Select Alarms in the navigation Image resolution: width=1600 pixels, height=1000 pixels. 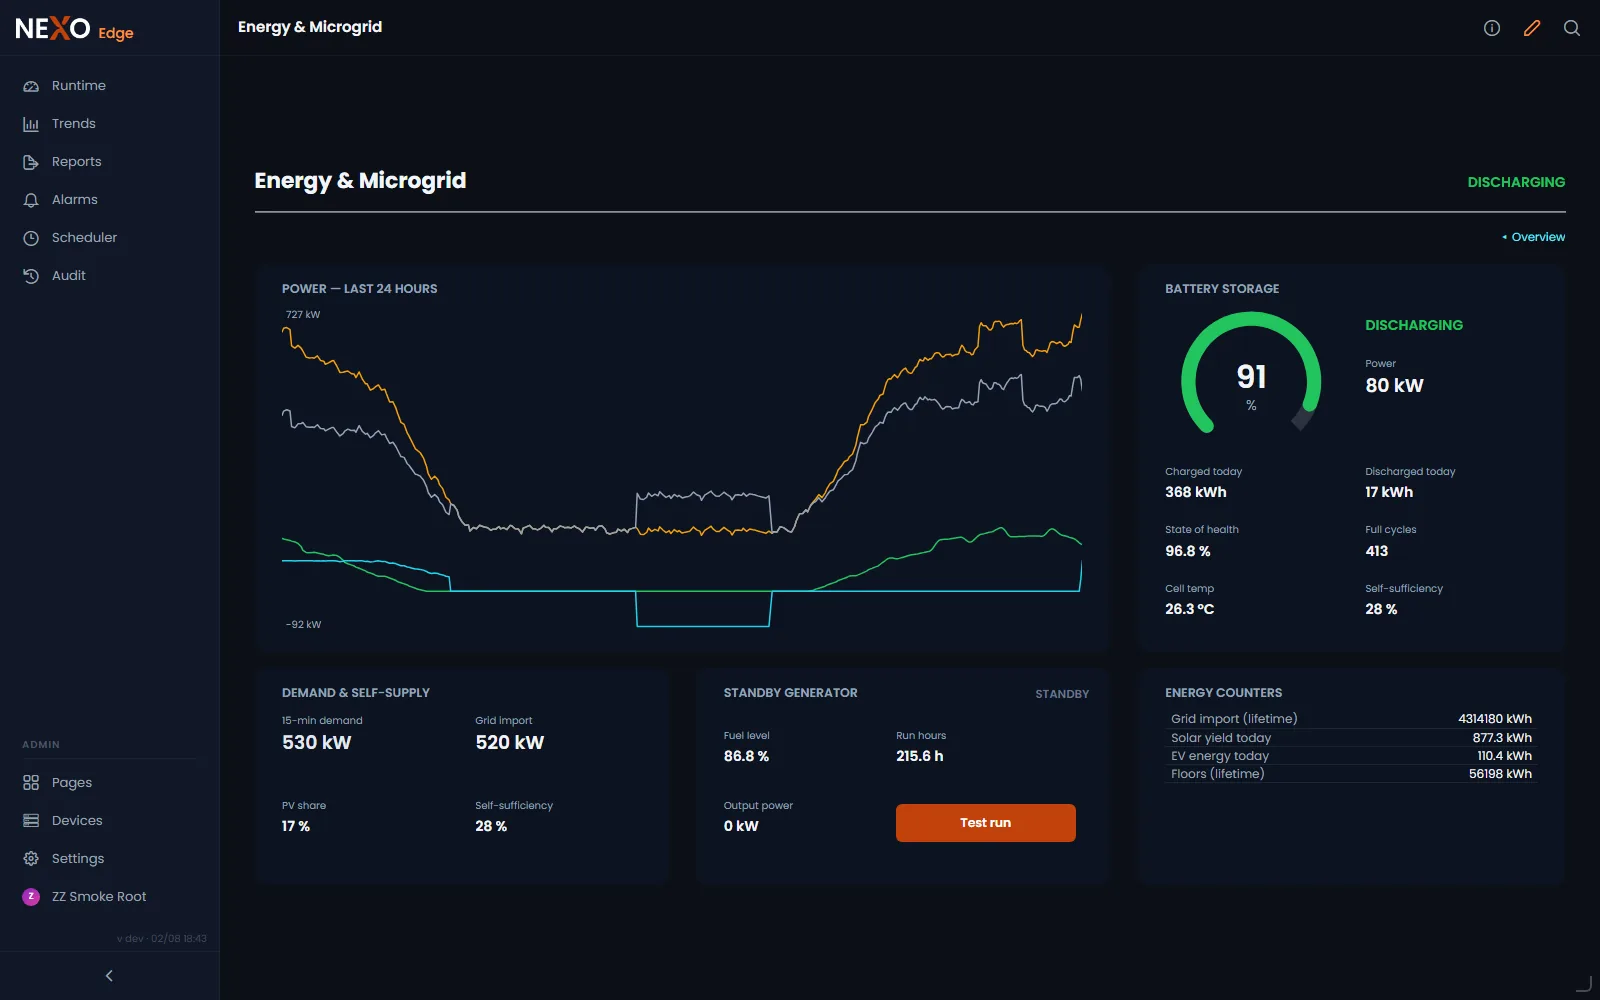pyautogui.click(x=109, y=200)
